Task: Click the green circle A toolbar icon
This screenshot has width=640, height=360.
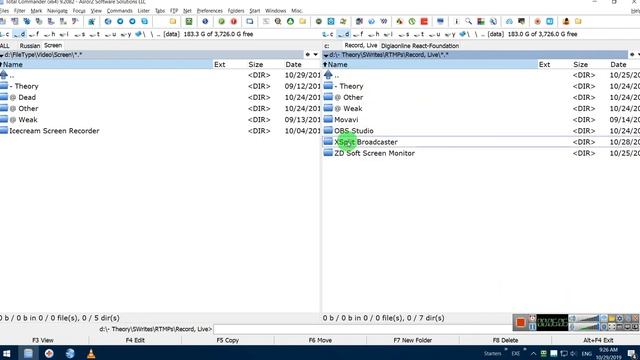Action: coord(290,21)
